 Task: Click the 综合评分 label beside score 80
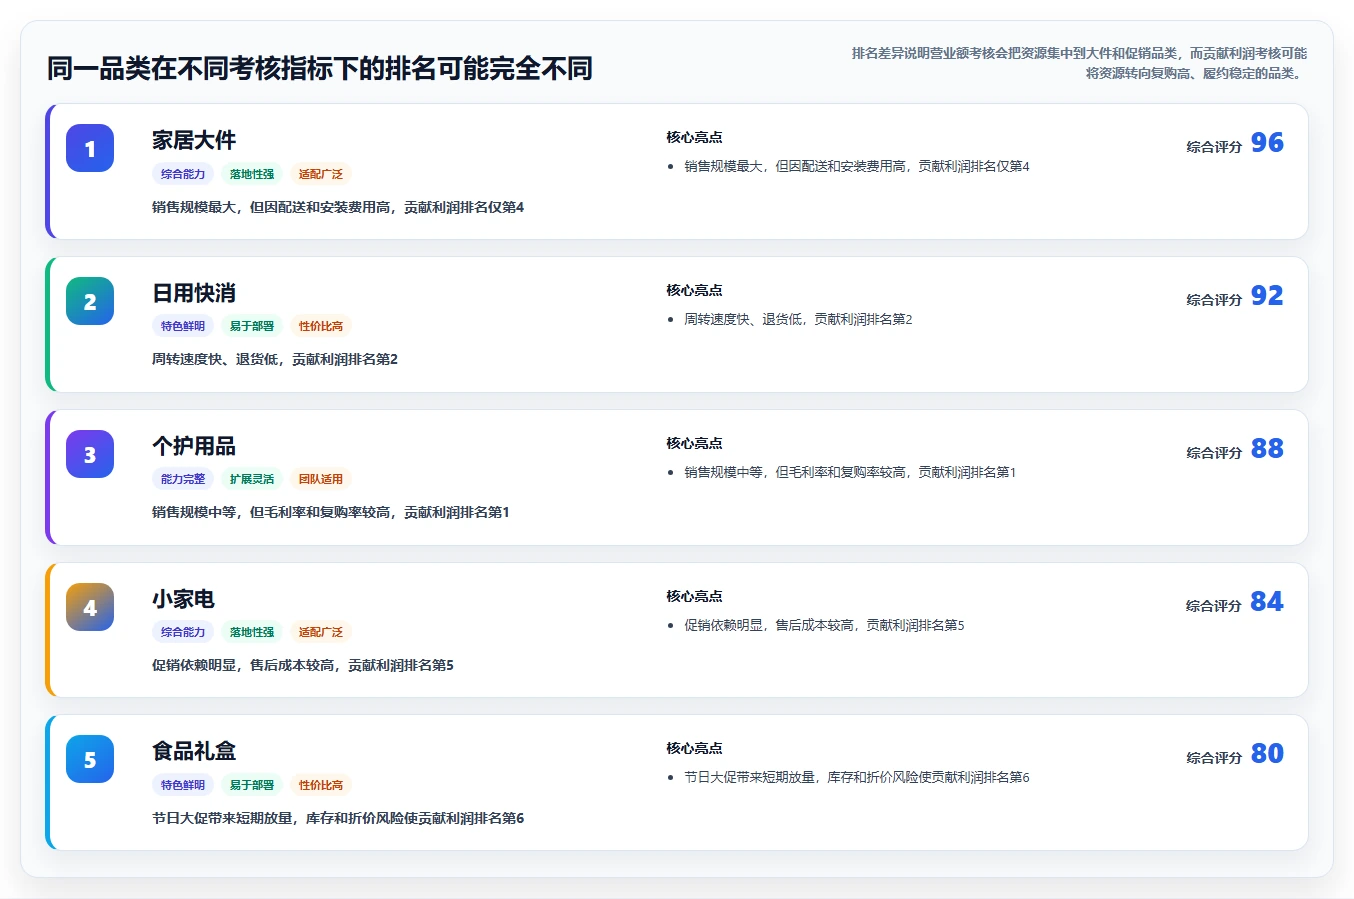point(1214,758)
